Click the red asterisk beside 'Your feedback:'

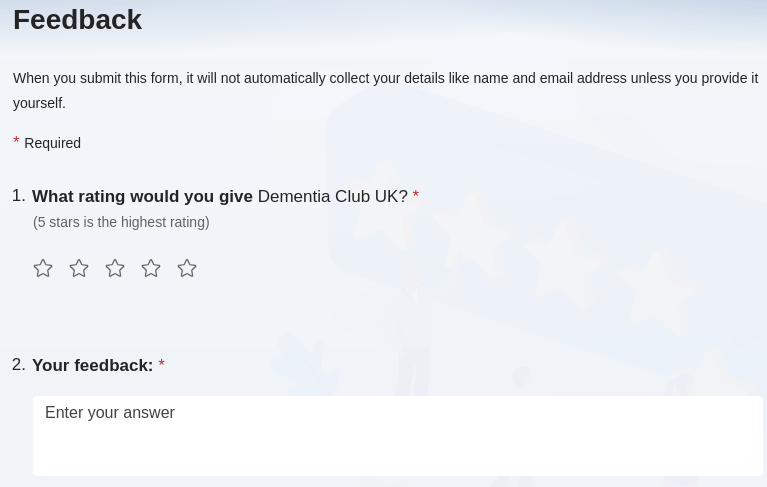[161, 365]
